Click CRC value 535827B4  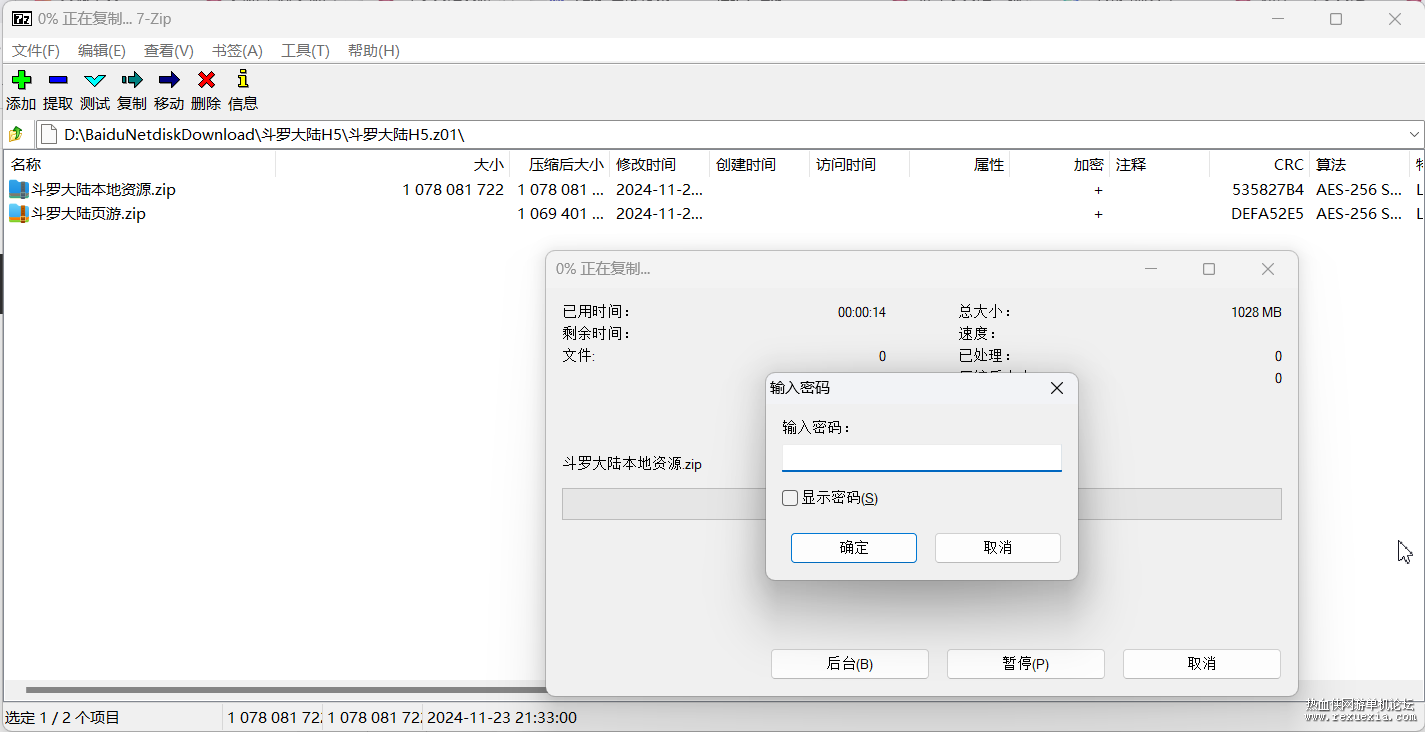click(1268, 189)
